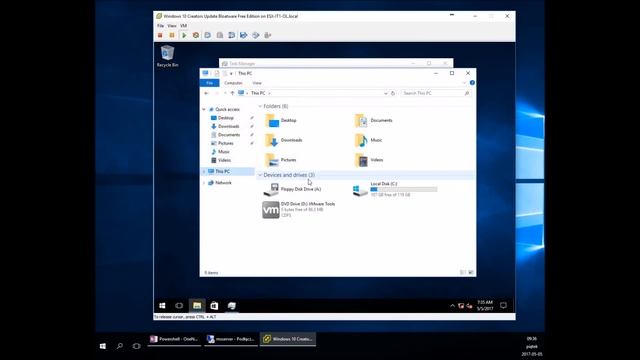Click the Refresh button beside address bar

(x=393, y=93)
